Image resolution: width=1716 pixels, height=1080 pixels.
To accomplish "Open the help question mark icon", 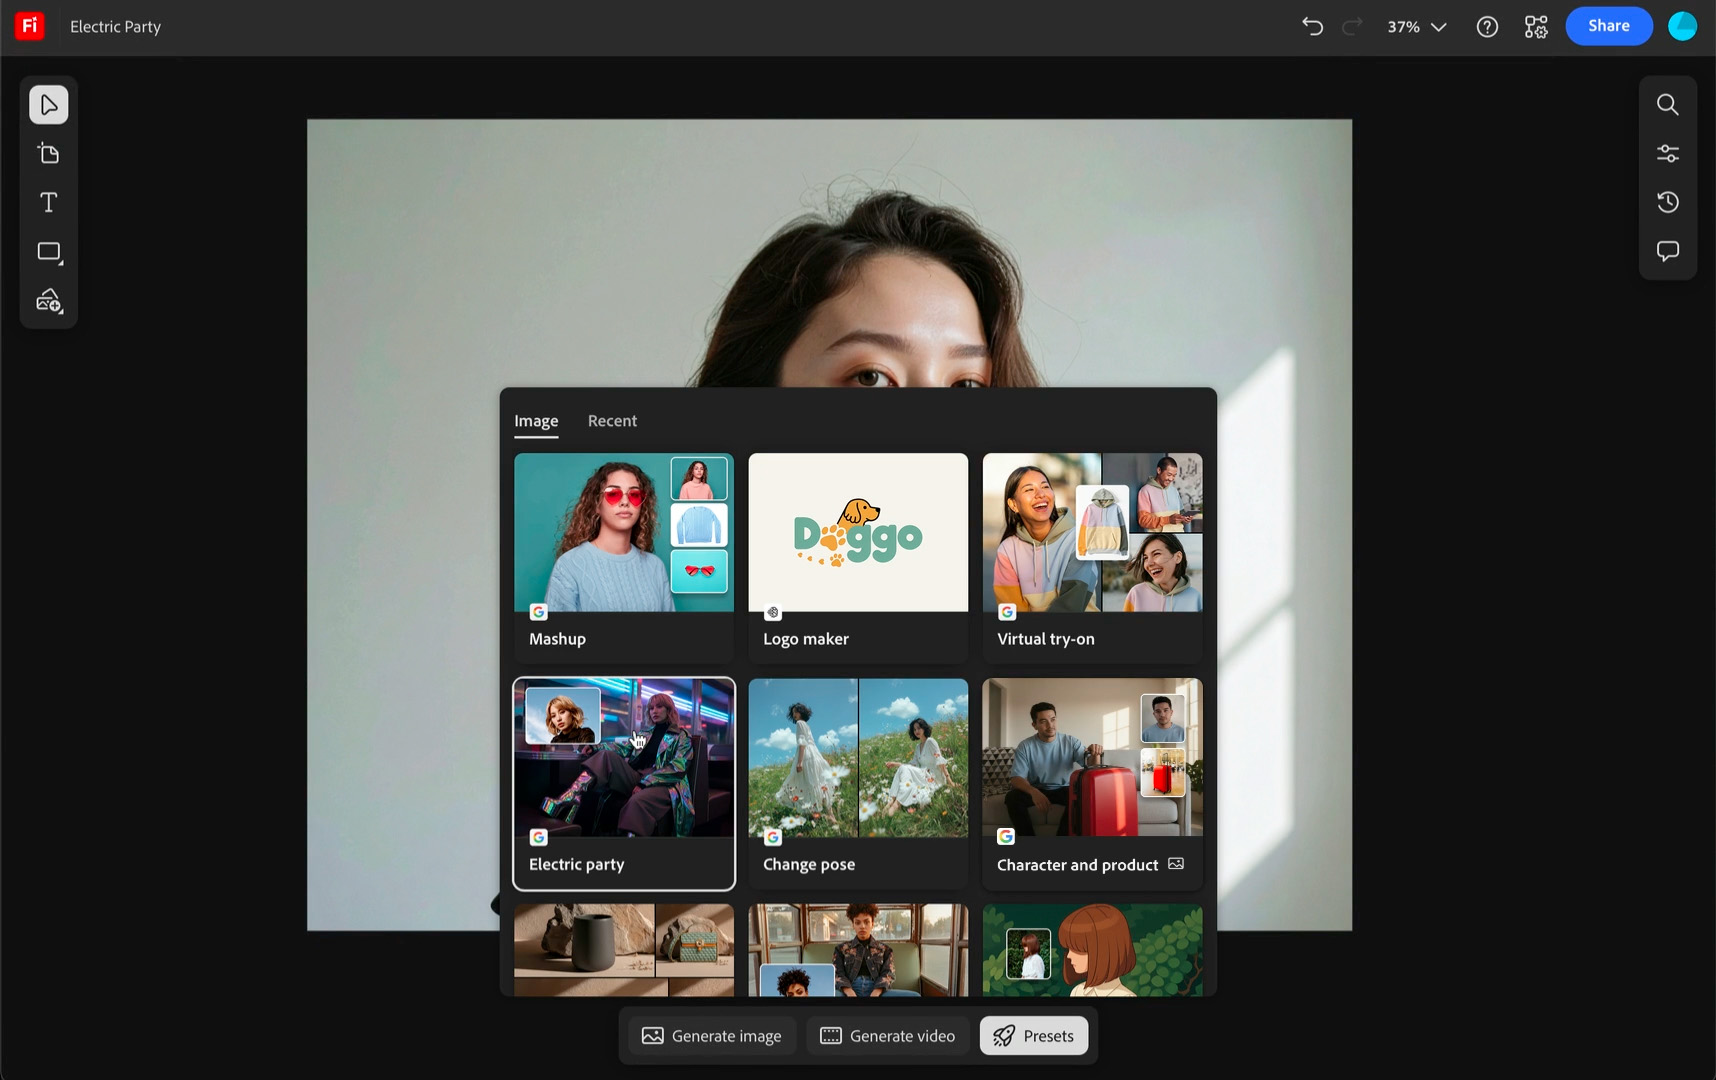I will pos(1487,27).
